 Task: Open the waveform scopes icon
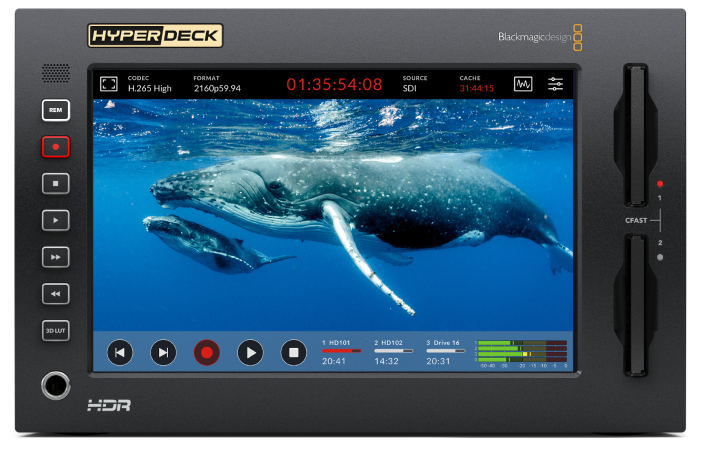click(523, 84)
